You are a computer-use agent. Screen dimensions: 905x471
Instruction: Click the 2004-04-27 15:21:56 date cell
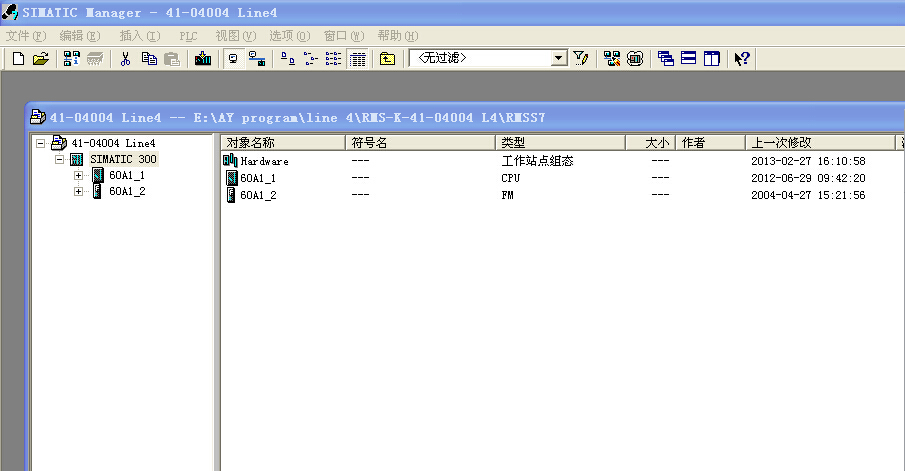(808, 195)
